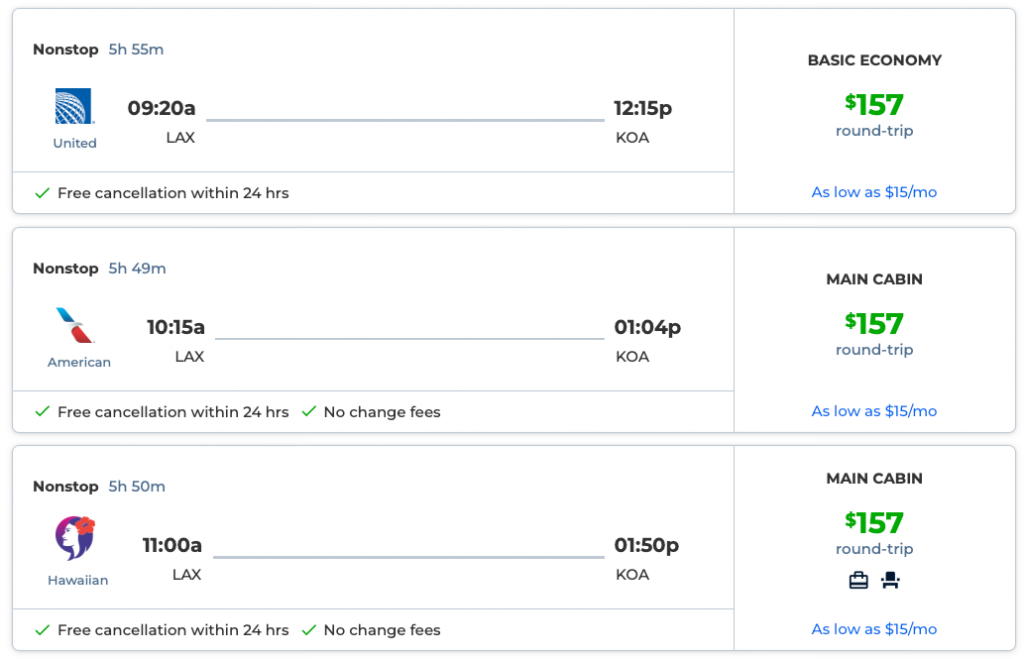Click American no change fees checkmark
The width and height of the screenshot is (1024, 659).
[309, 412]
